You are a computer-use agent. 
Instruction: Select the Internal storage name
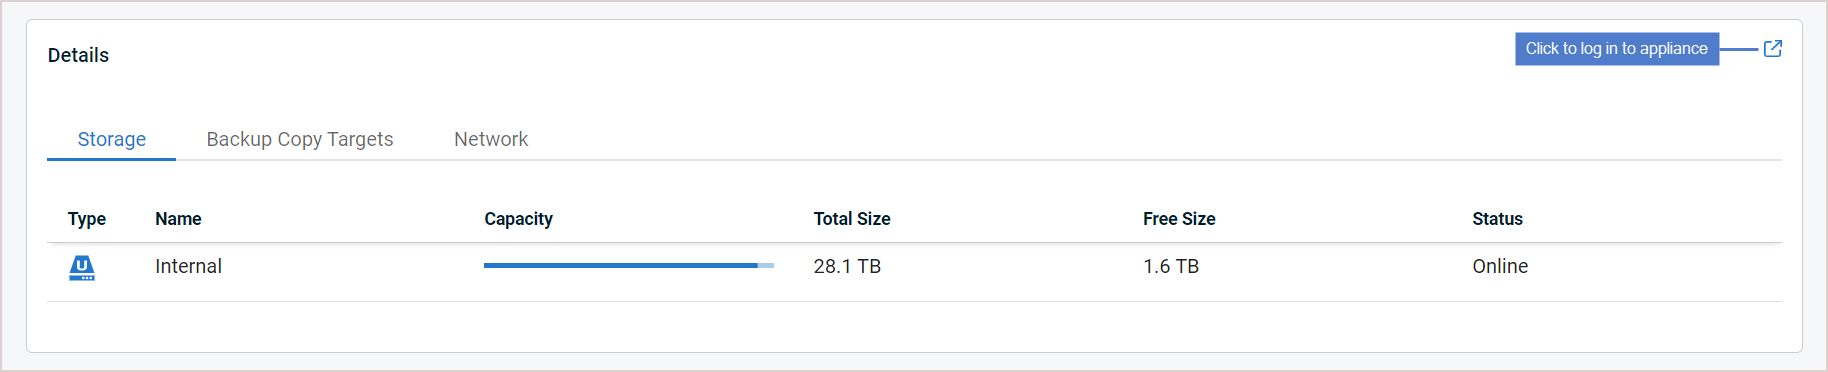tap(188, 266)
